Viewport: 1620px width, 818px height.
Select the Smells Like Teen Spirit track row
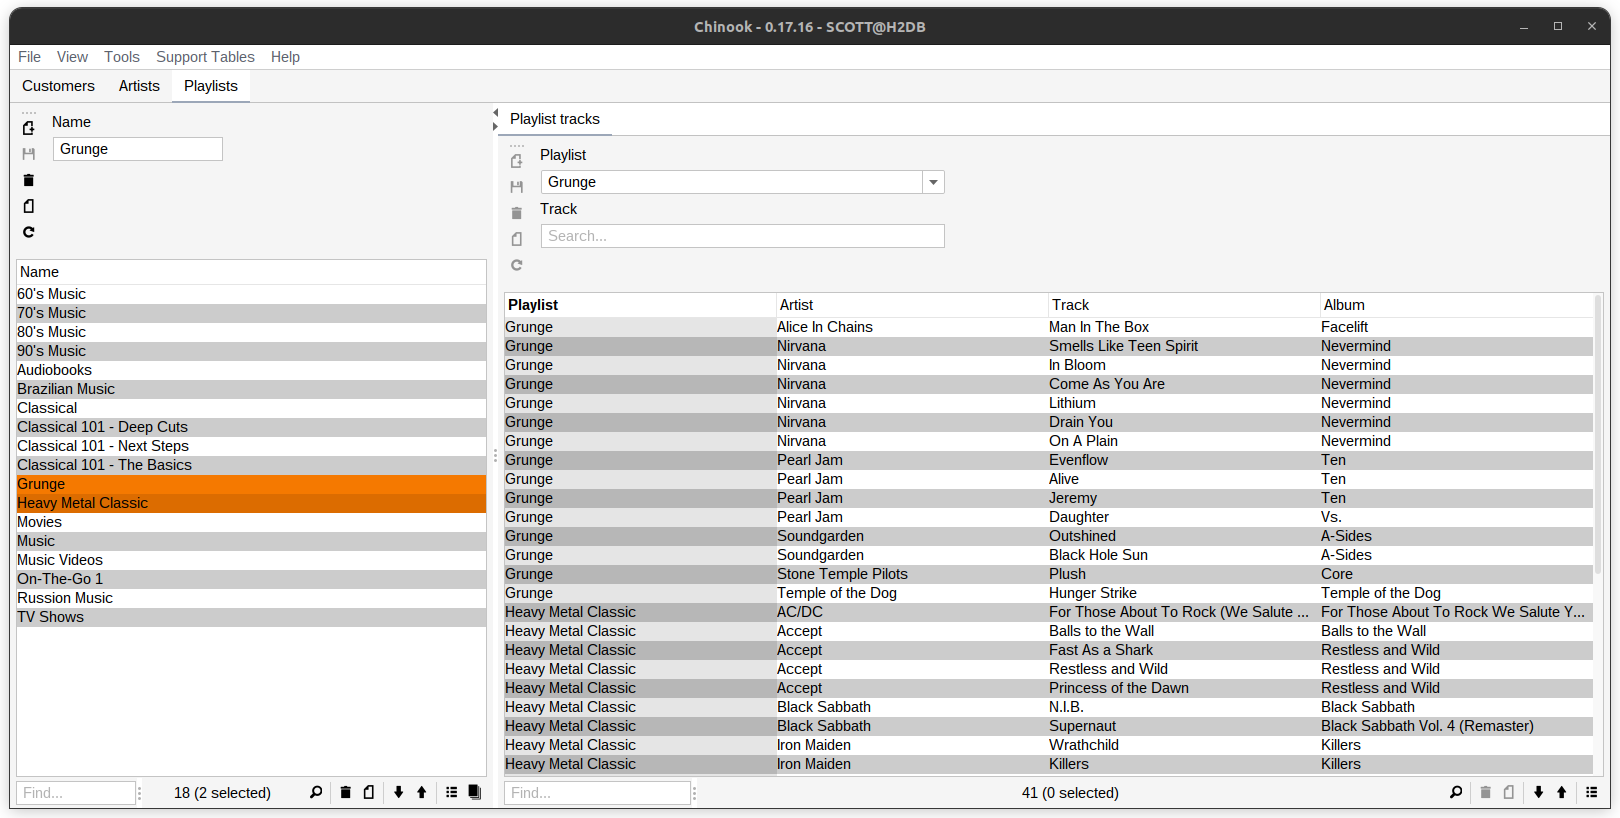(1049, 346)
